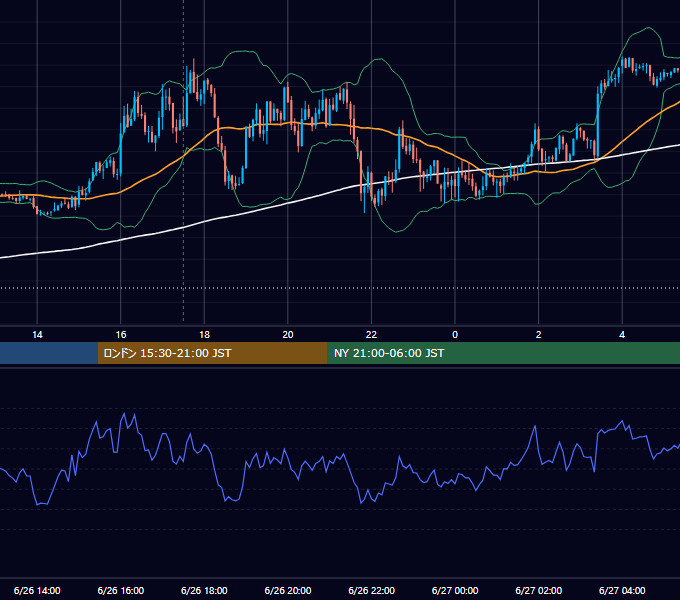Click the ロンドン 15:30-21:00 JST session bar

click(212, 353)
